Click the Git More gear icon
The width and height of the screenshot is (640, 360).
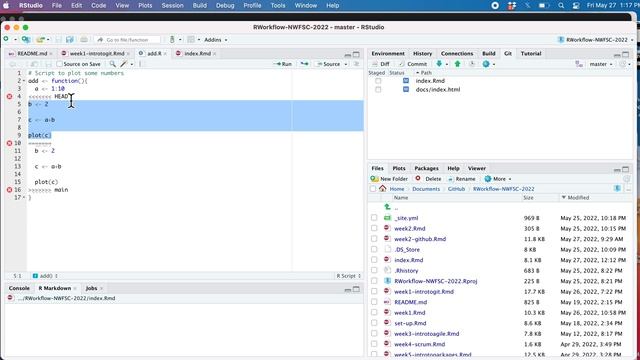point(486,64)
